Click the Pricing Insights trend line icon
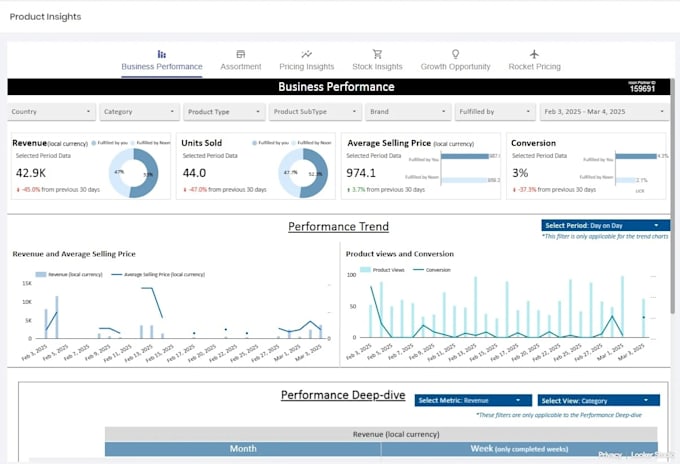This screenshot has height=464, width=680. click(x=307, y=54)
